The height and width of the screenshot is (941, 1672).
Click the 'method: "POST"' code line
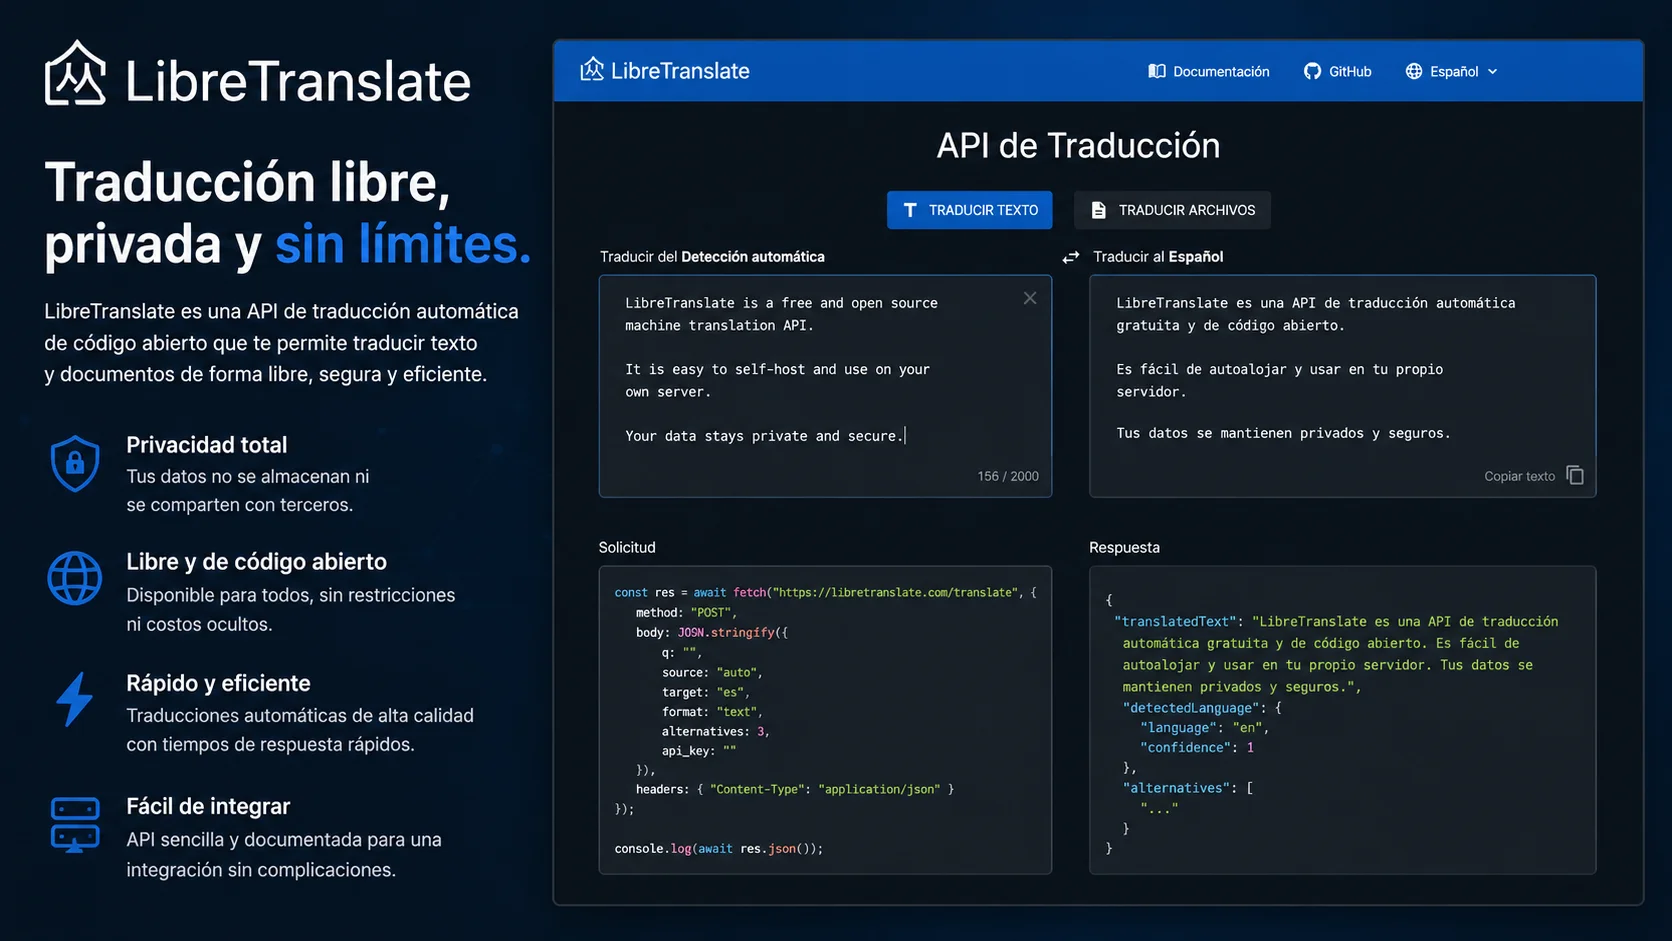pos(686,612)
